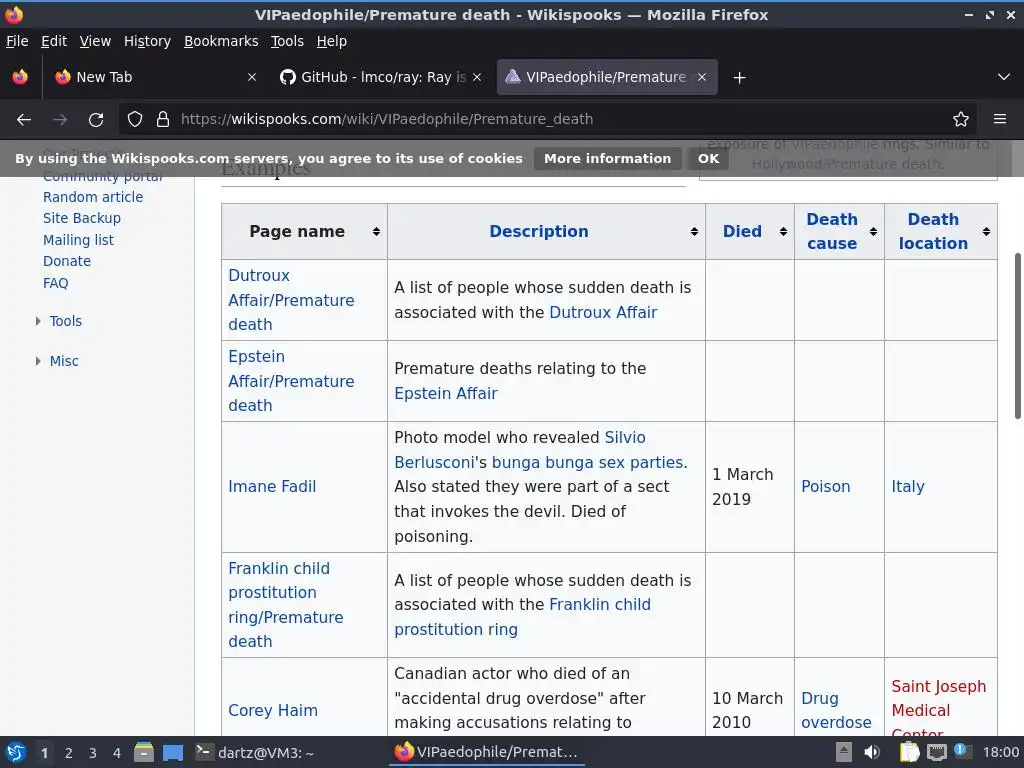Sort table by Description arrows

click(694, 232)
